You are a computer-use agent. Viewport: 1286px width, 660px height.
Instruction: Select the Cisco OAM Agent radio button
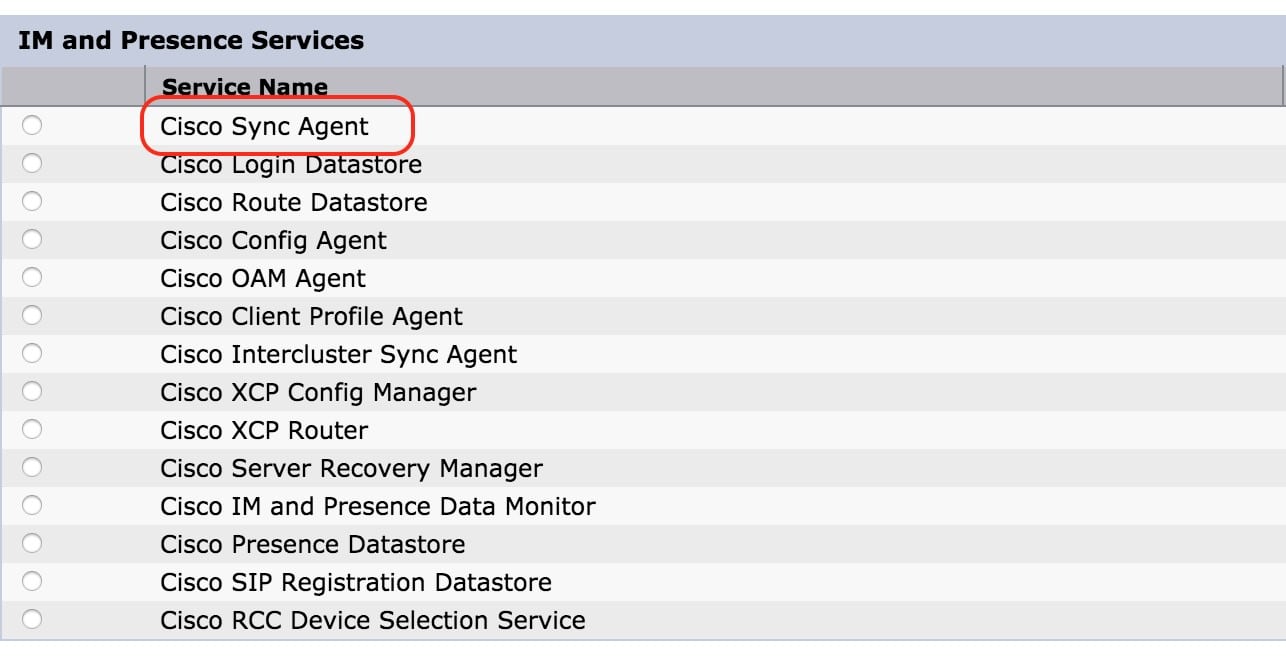click(33, 278)
